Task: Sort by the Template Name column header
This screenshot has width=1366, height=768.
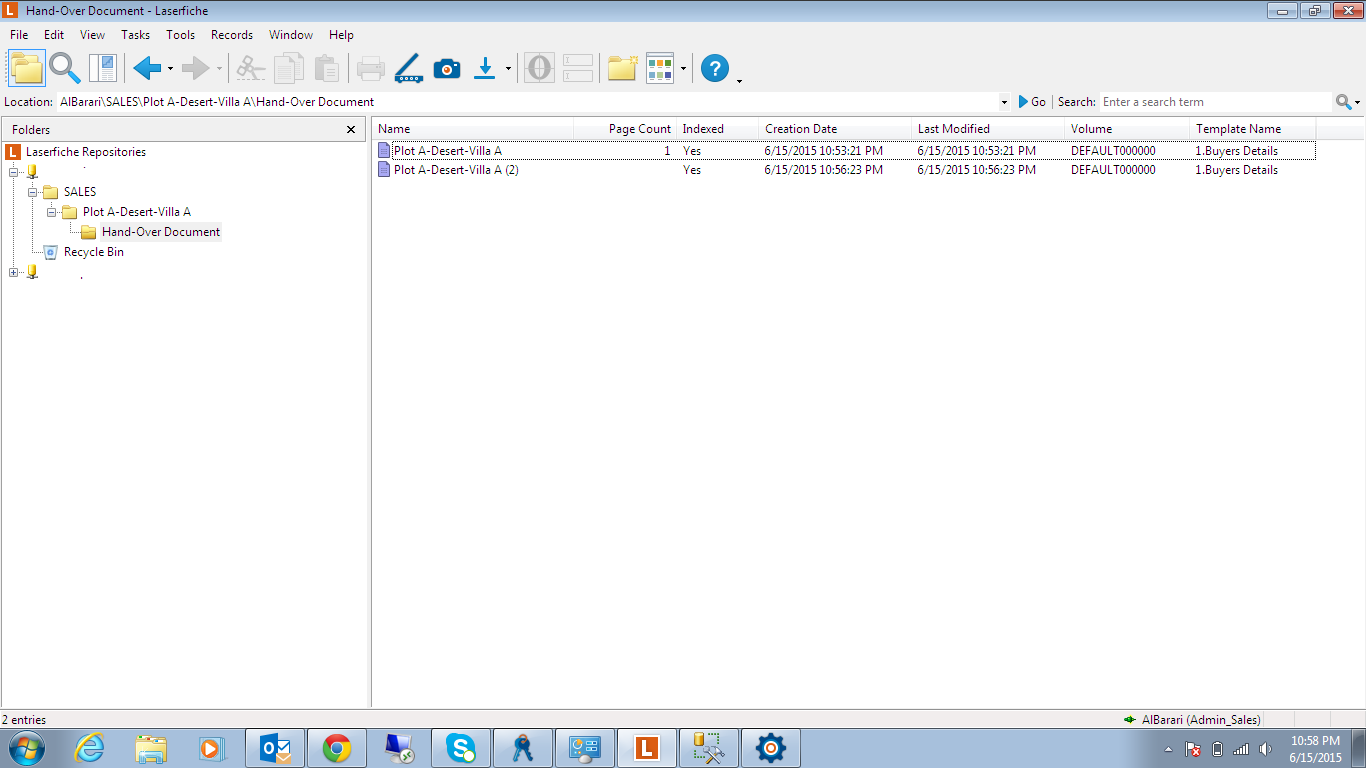Action: pos(1253,129)
